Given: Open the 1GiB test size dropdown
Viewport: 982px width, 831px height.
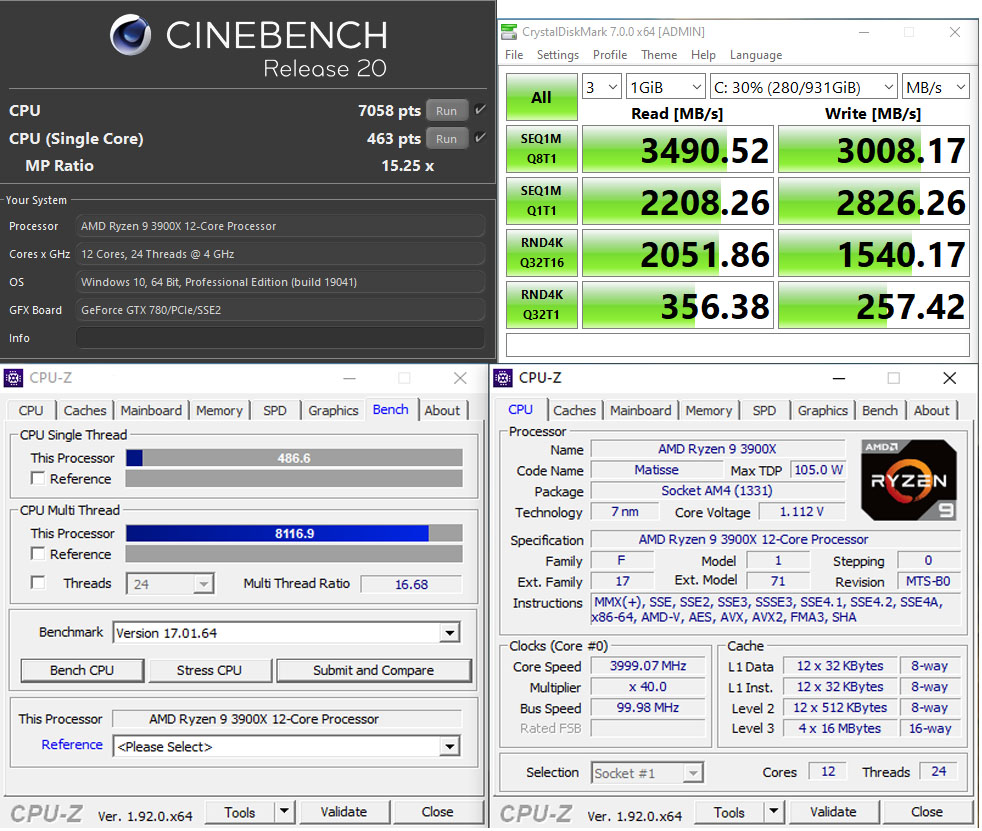Looking at the screenshot, I should tap(664, 87).
